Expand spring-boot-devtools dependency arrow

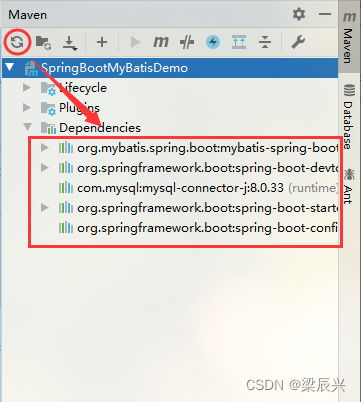click(x=45, y=167)
